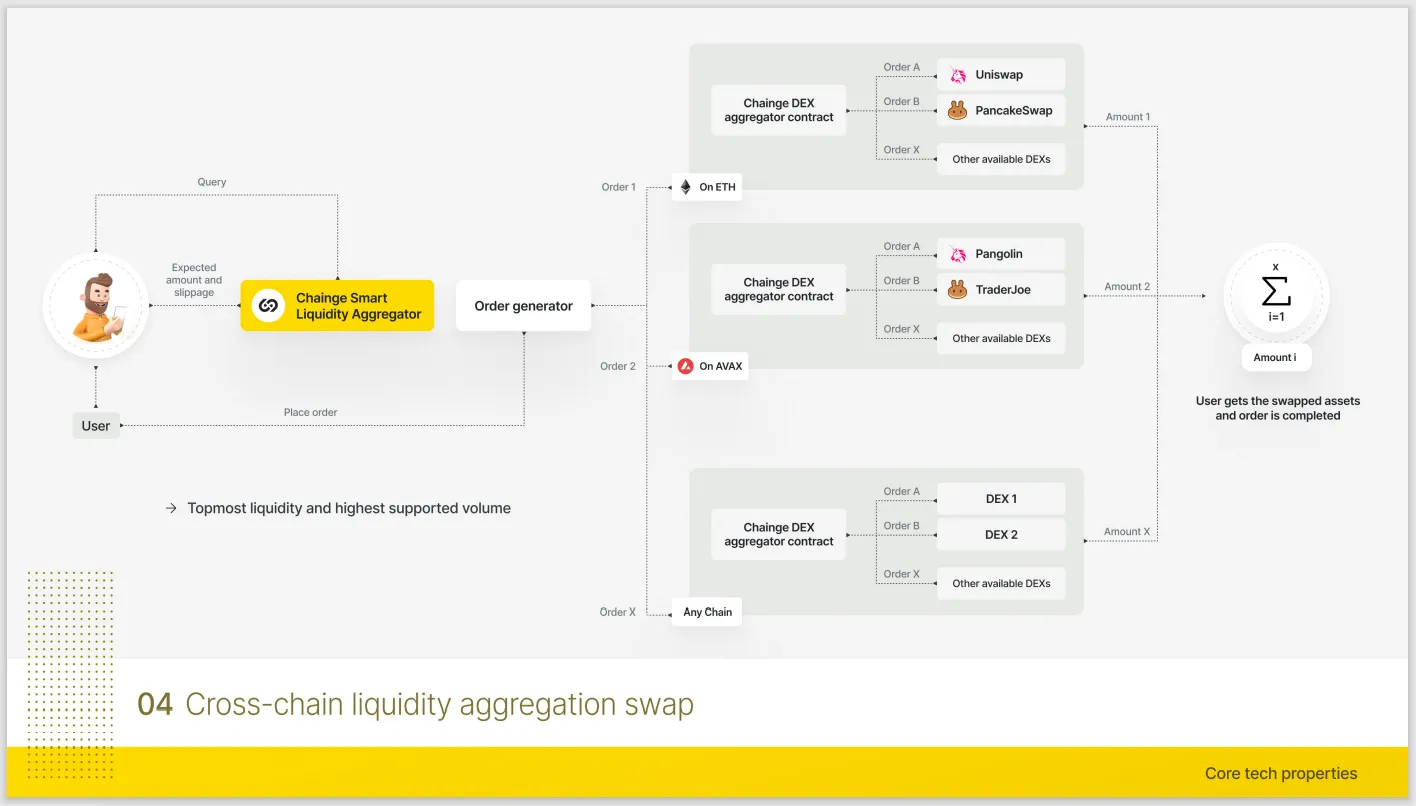Click the Order 1 label

click(618, 187)
